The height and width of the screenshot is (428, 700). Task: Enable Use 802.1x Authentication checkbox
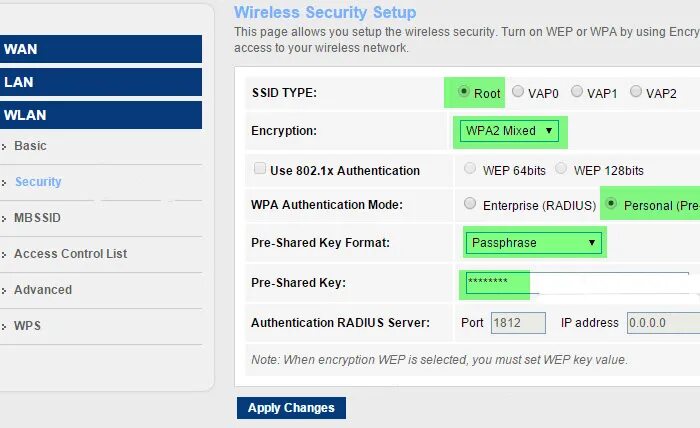pos(261,170)
